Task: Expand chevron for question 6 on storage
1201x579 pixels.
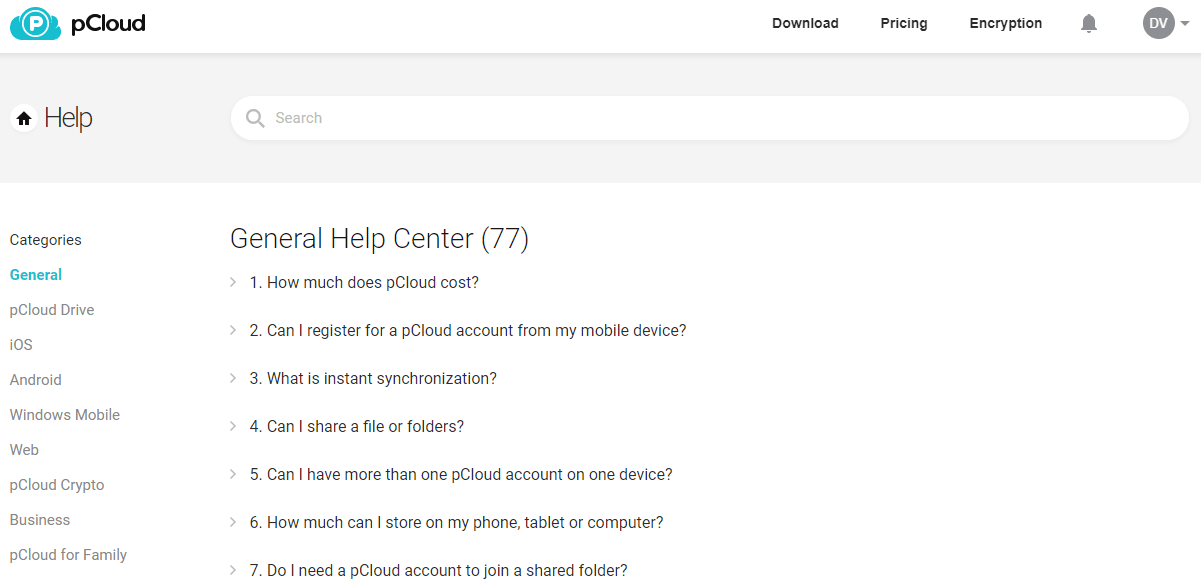Action: (x=233, y=522)
